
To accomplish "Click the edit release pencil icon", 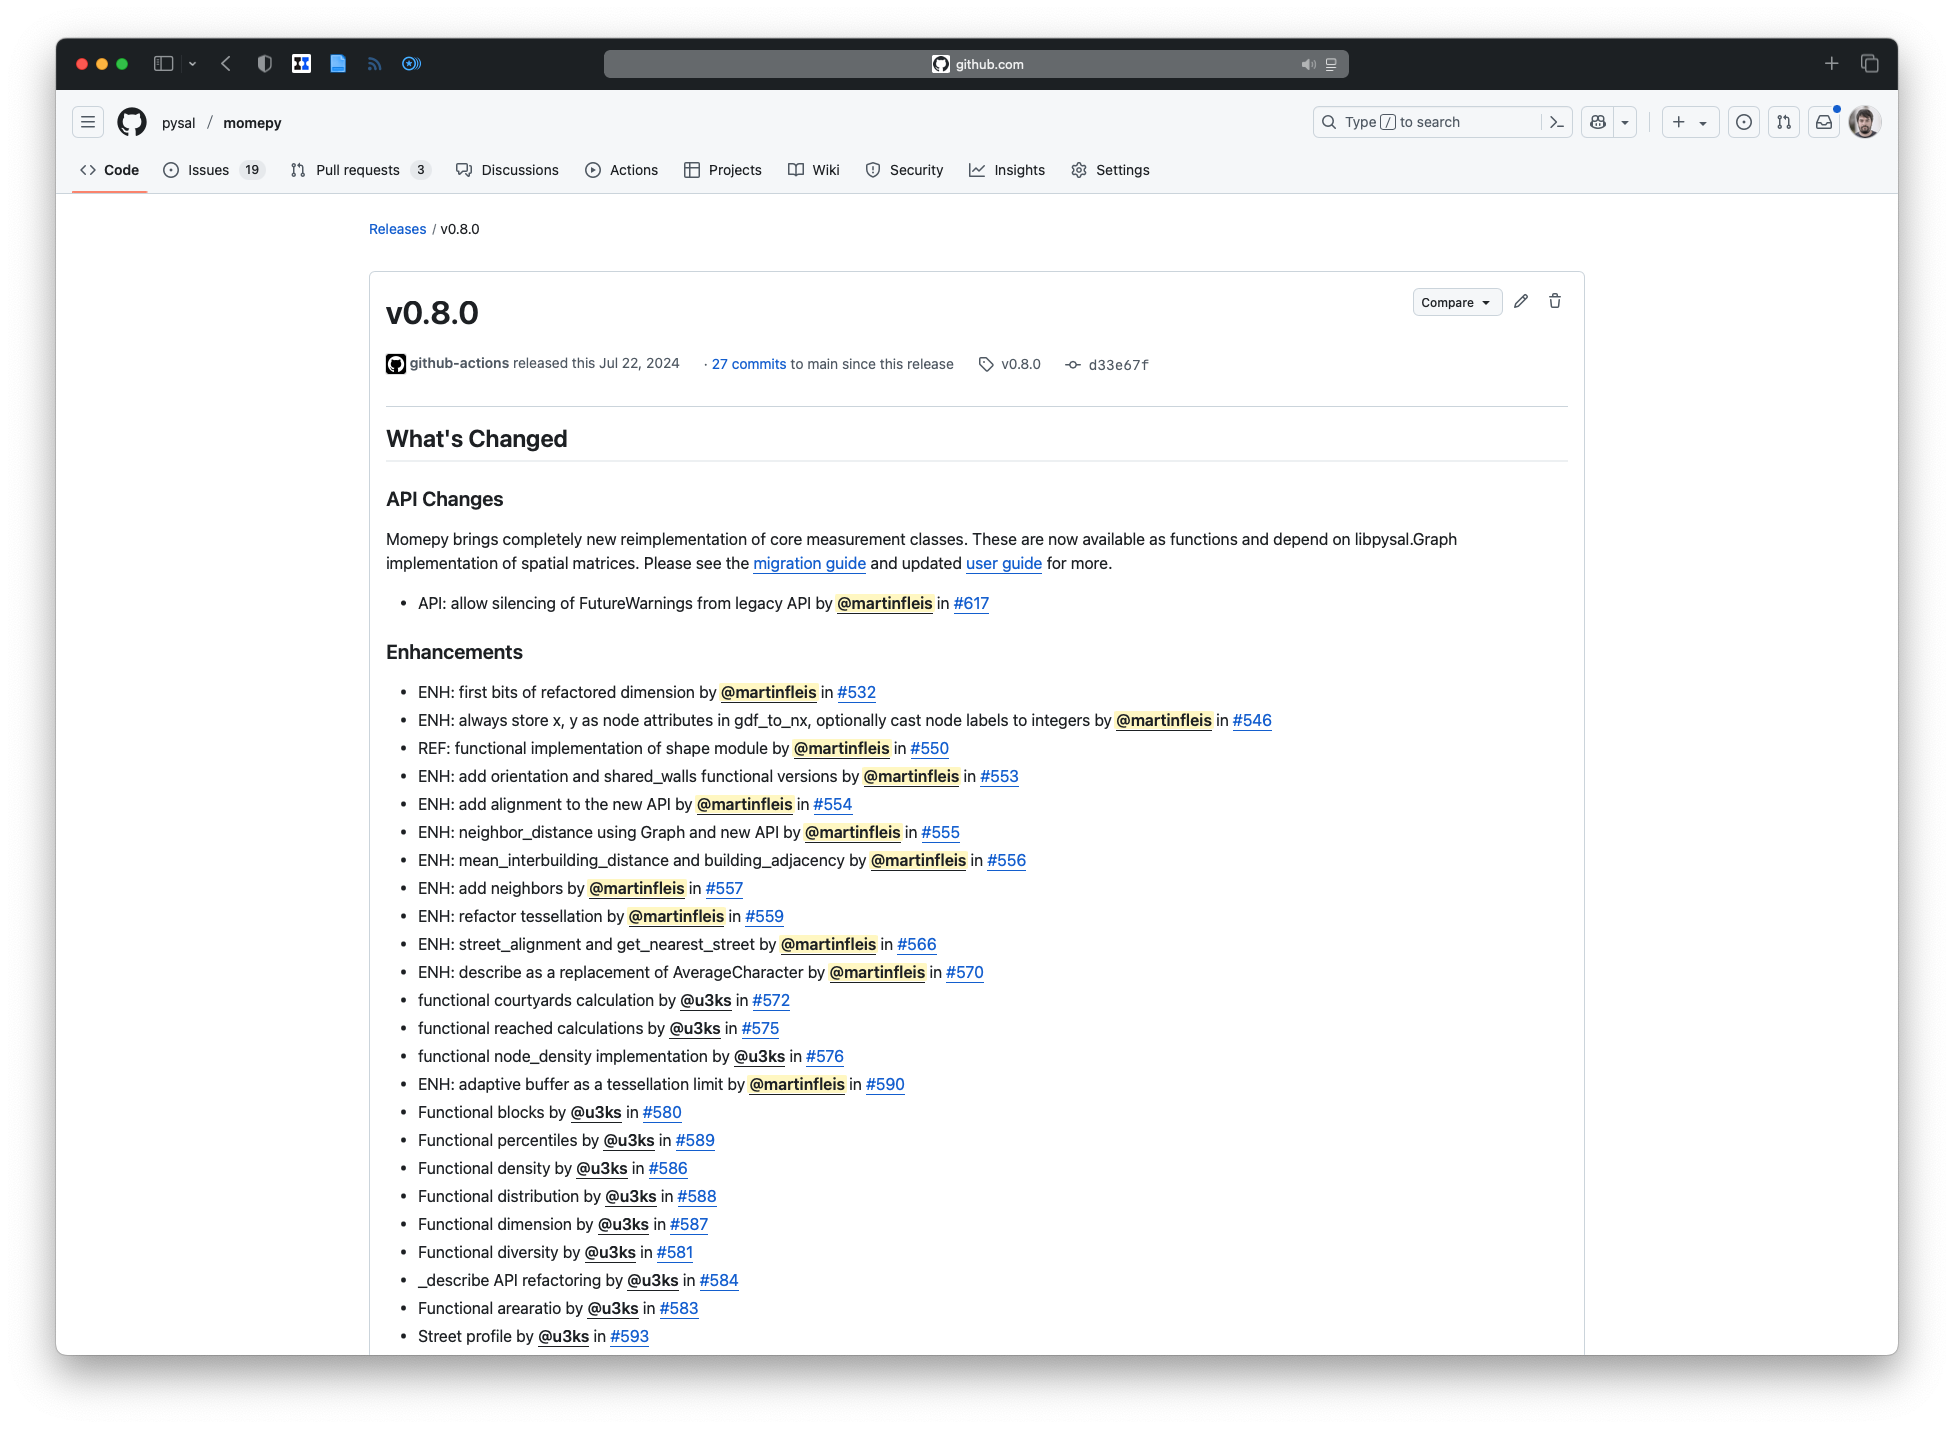I will [1520, 301].
